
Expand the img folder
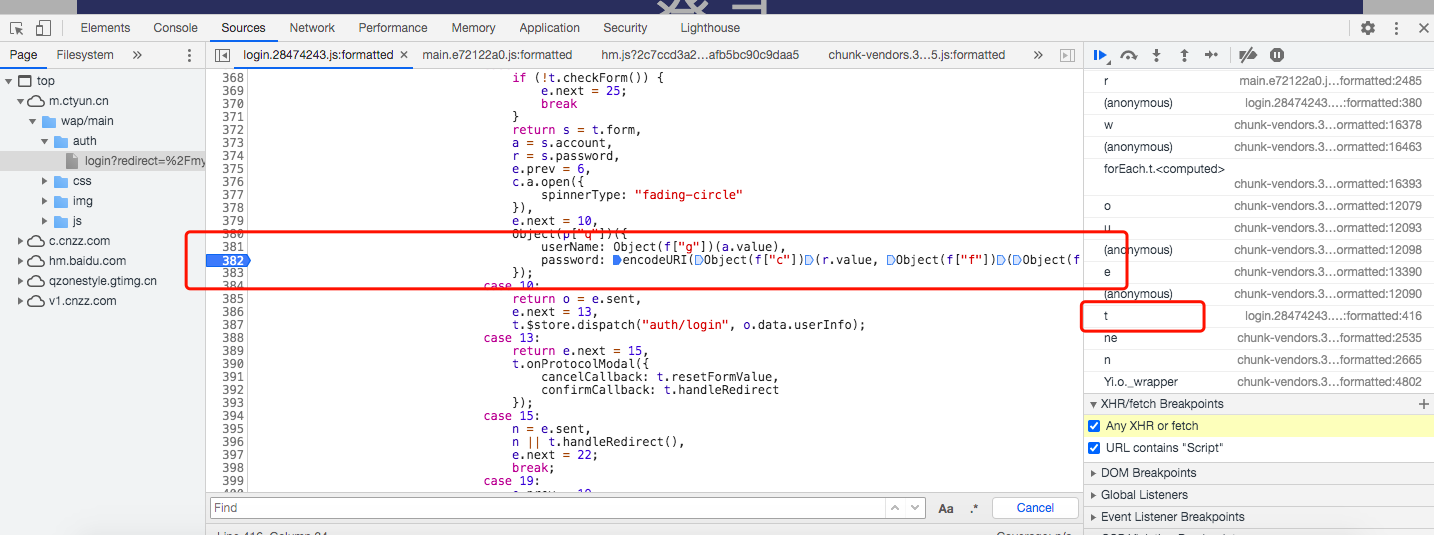45,201
